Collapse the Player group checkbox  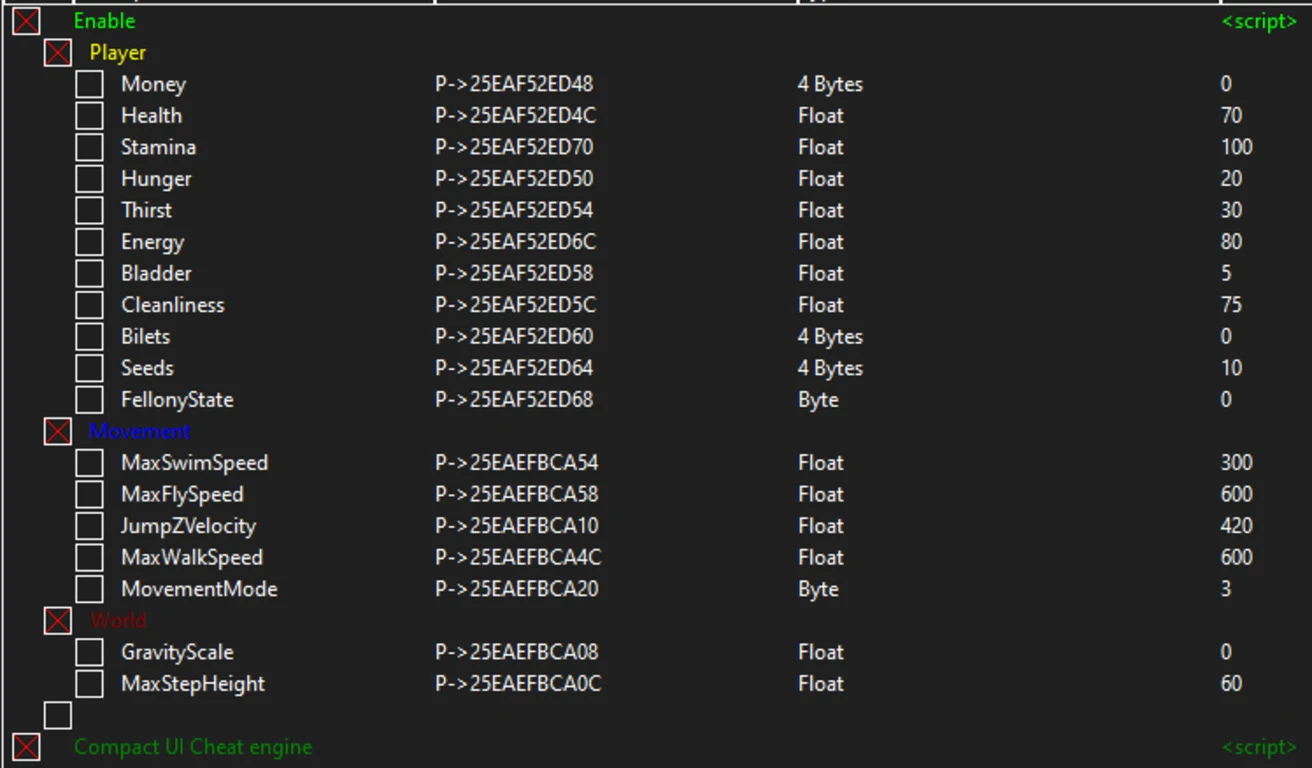tap(58, 53)
